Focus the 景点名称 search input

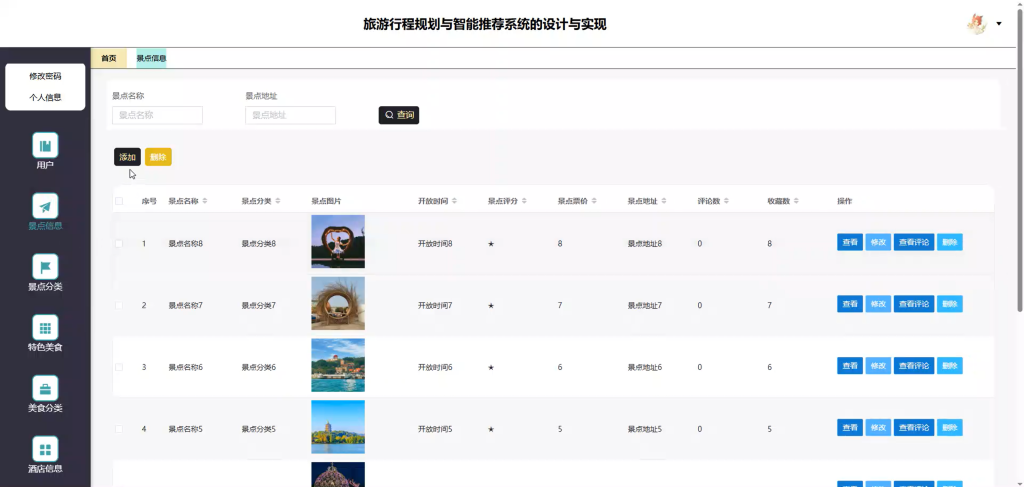157,115
